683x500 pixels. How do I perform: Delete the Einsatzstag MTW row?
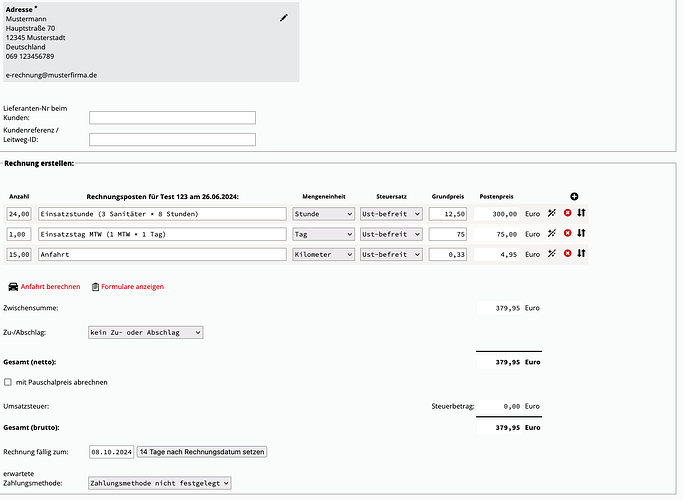tap(567, 233)
